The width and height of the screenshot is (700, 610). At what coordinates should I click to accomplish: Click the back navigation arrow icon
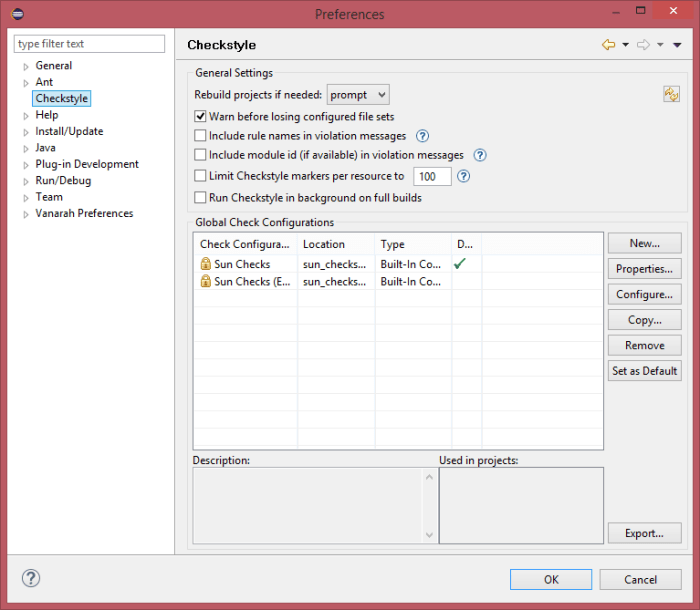point(608,45)
